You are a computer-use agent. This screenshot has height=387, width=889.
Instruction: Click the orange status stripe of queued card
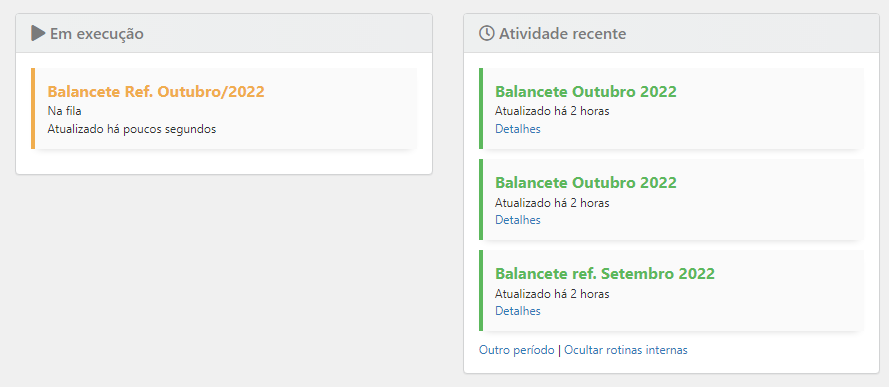point(33,109)
